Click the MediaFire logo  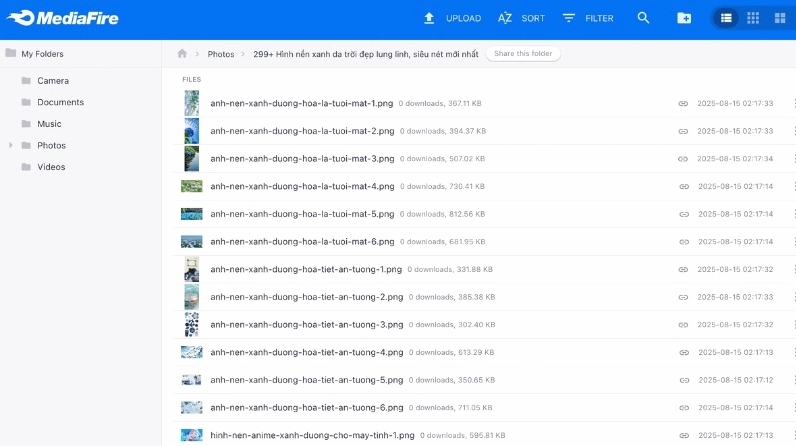62,18
